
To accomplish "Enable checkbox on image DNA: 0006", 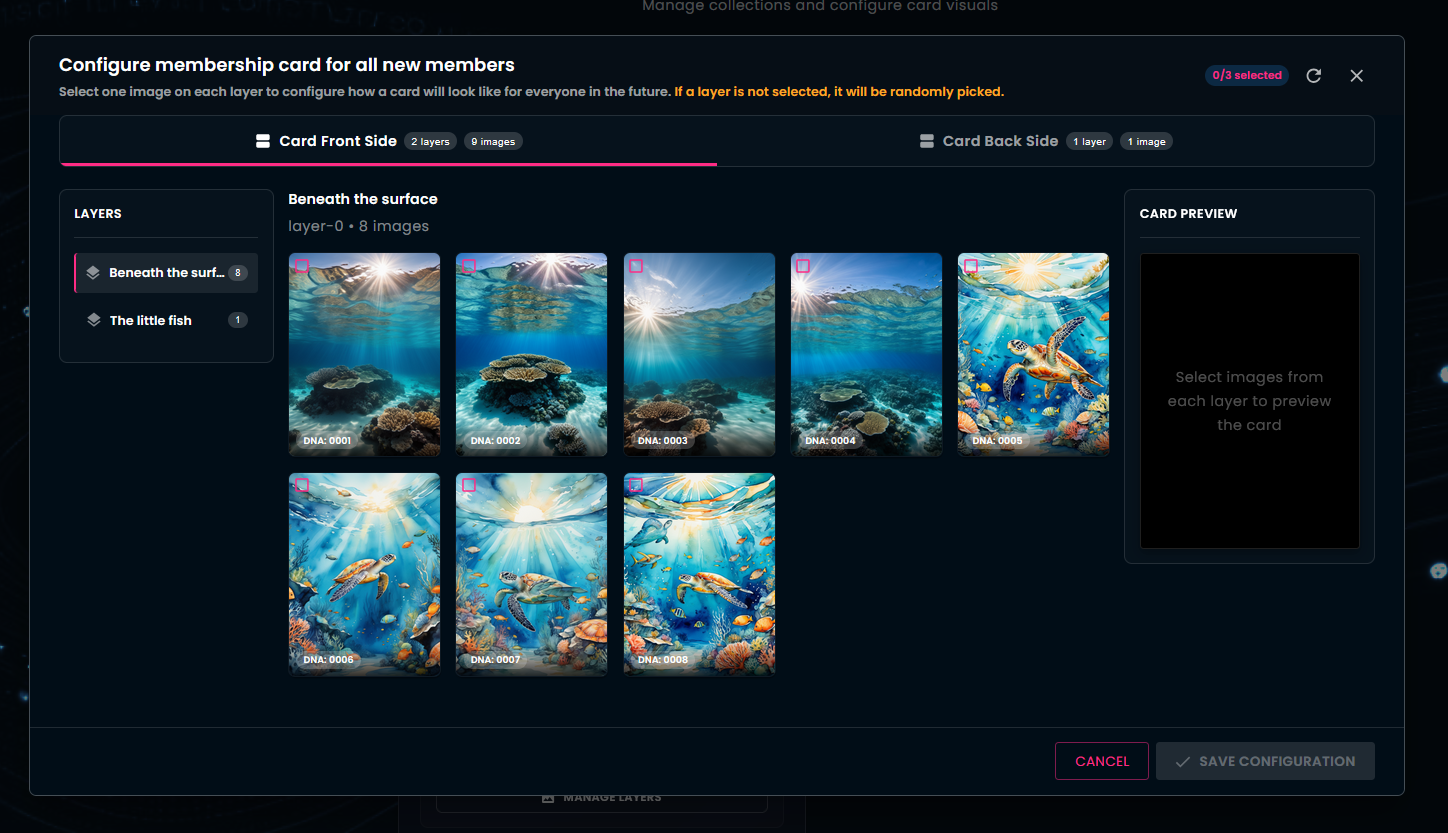I will coord(302,485).
